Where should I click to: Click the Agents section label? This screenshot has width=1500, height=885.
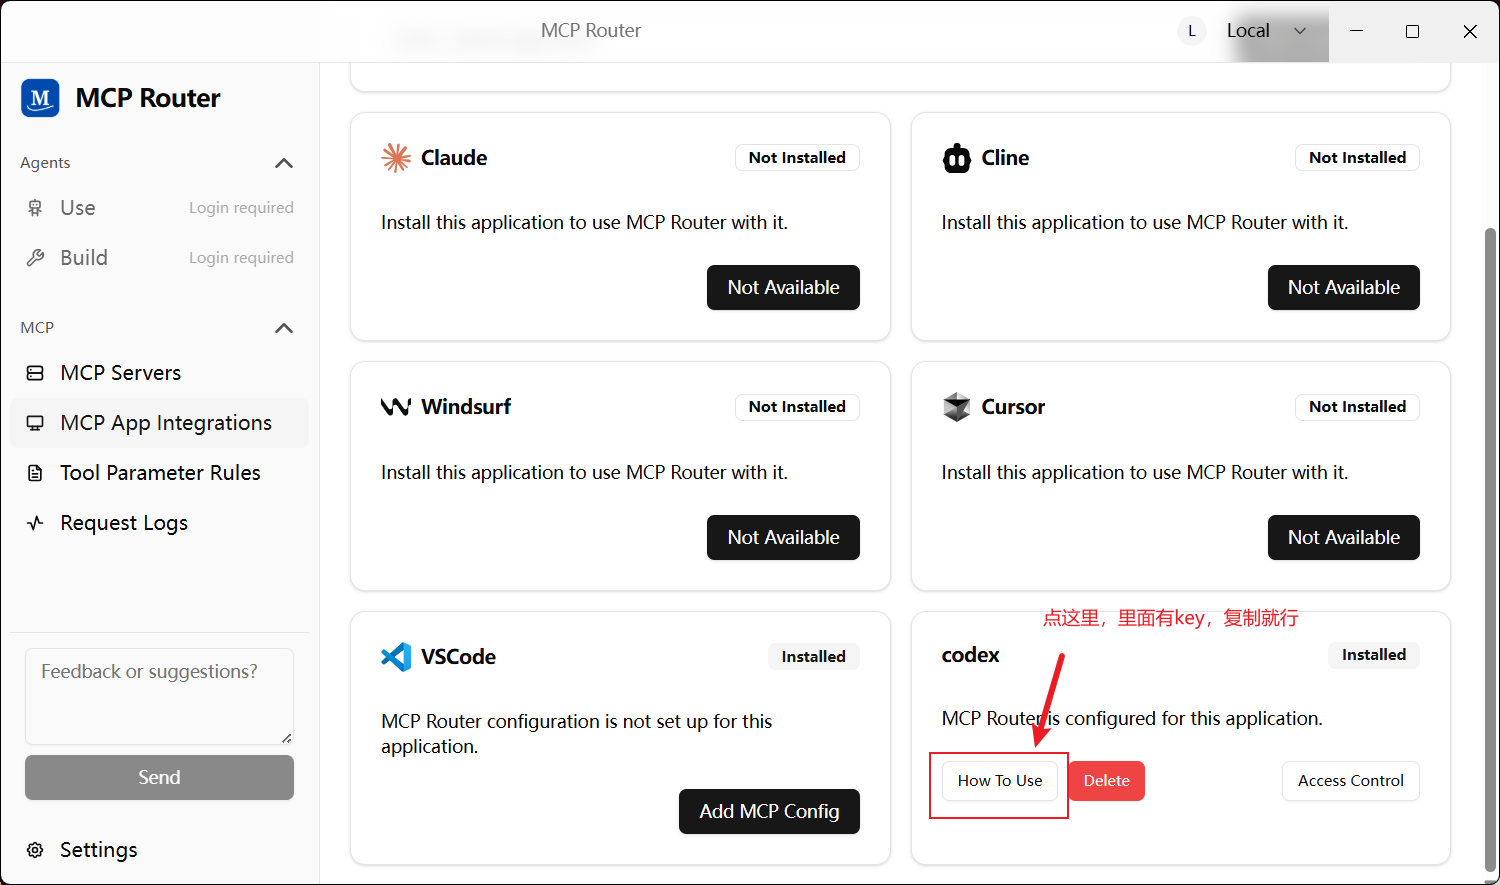coord(45,163)
